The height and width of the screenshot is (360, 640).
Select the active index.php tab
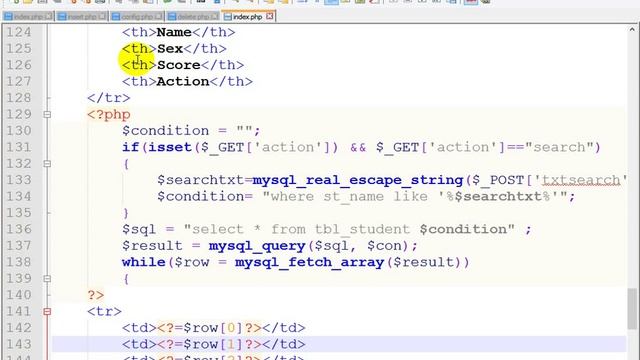coord(248,16)
